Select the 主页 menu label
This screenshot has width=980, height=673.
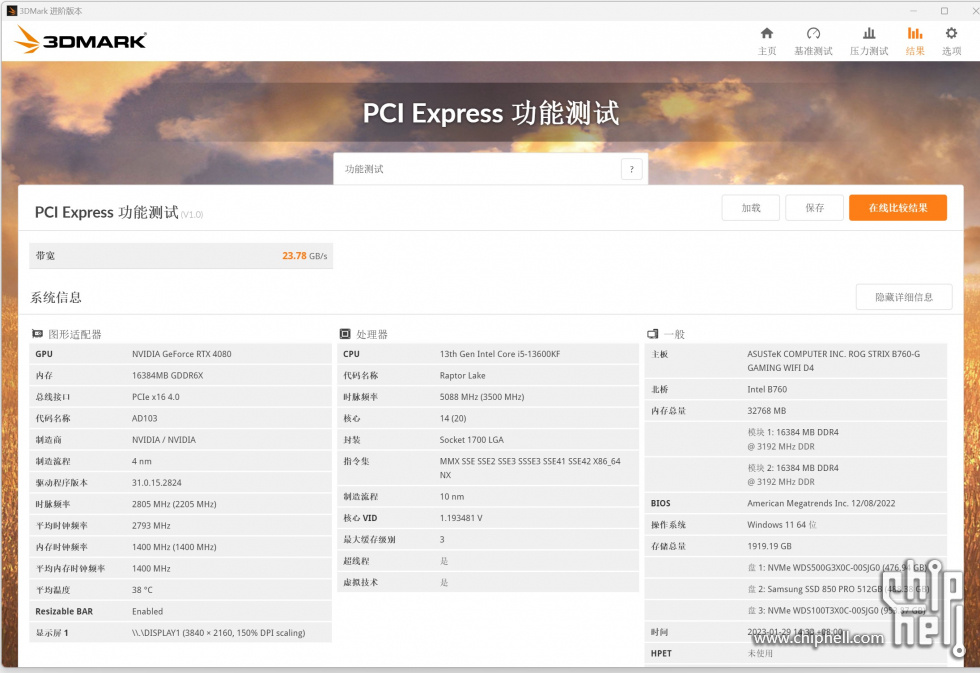(x=767, y=51)
